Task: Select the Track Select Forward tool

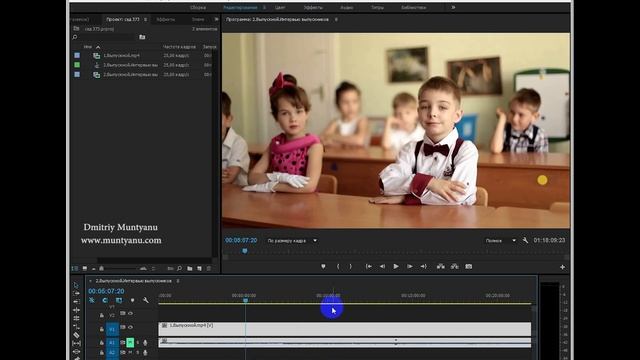Action: click(76, 293)
